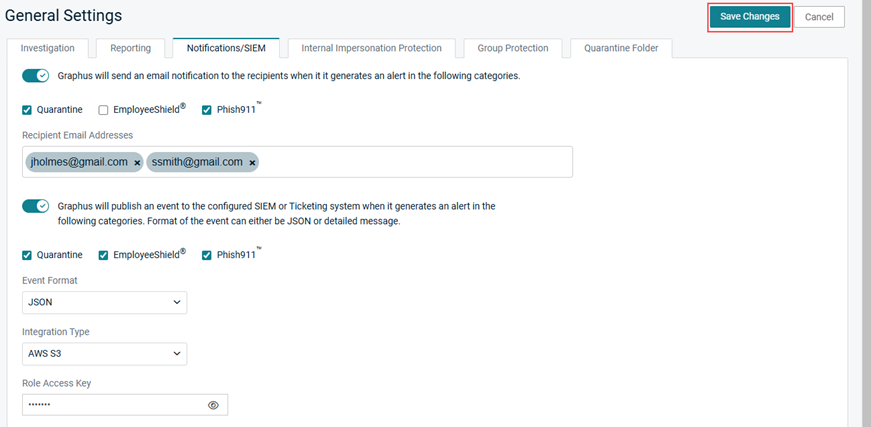Switch to the Investigation tab

[x=48, y=48]
